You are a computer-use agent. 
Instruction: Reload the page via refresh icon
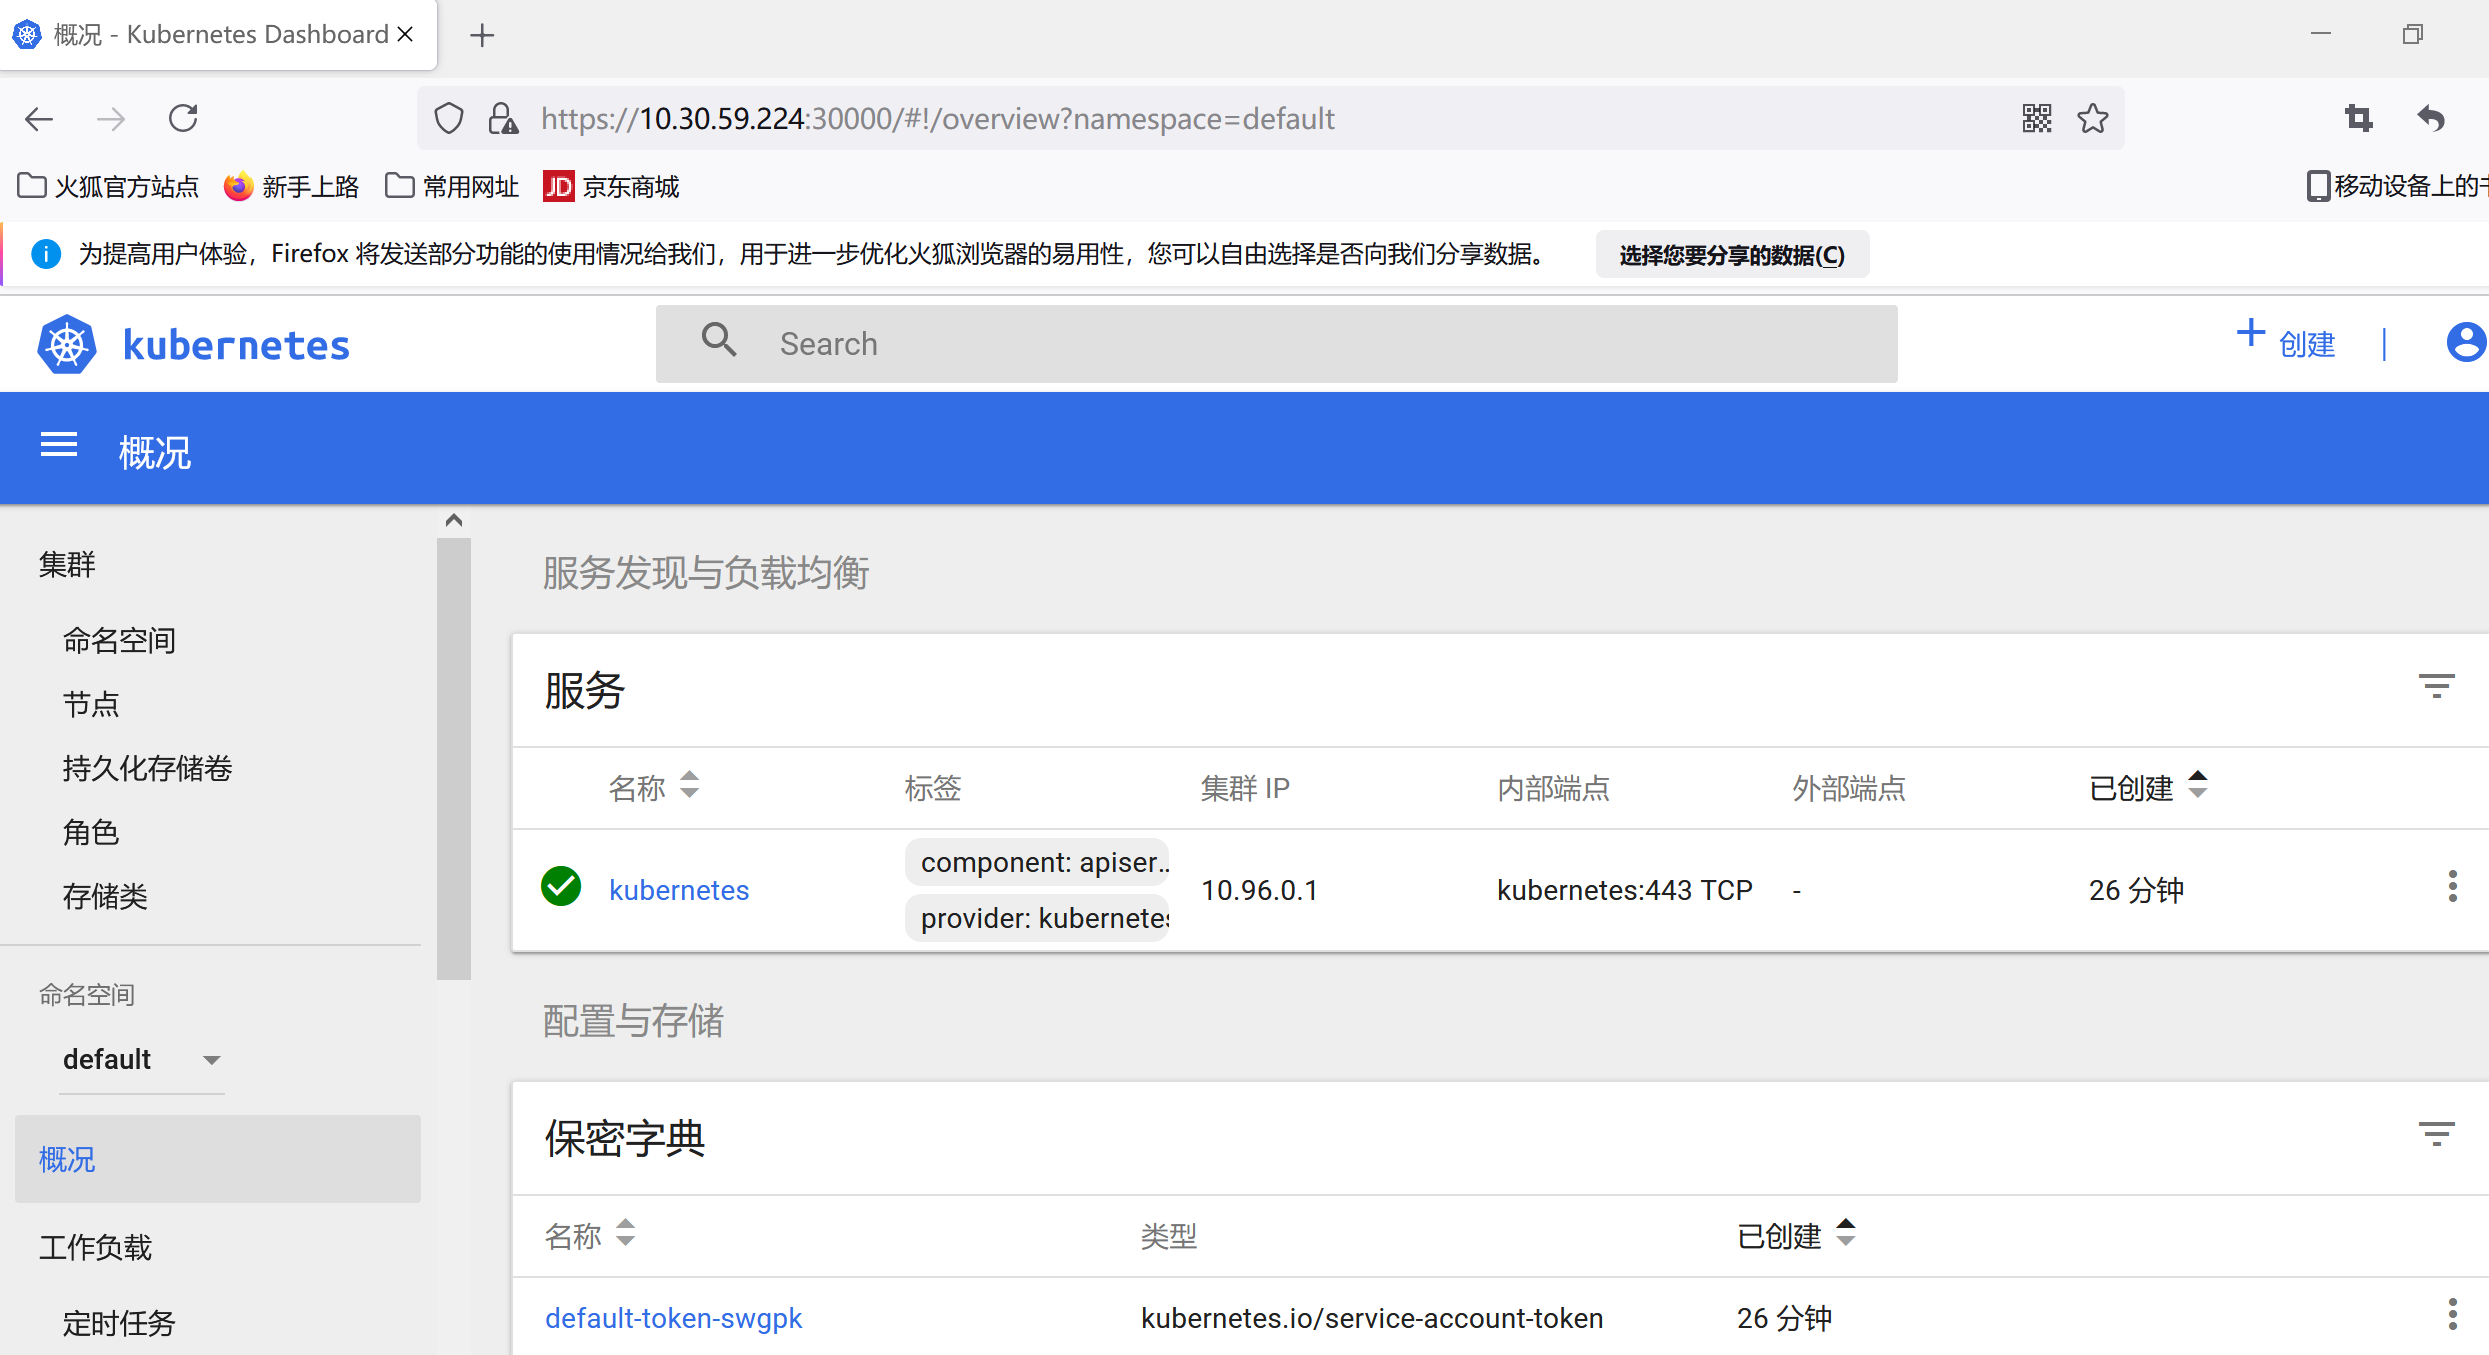pos(183,118)
